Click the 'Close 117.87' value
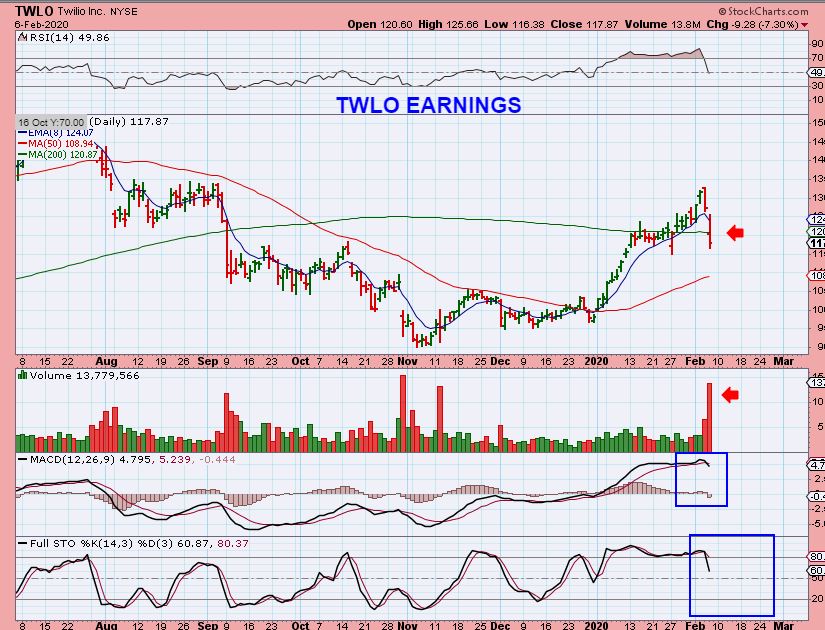The height and width of the screenshot is (630, 825). tap(584, 24)
